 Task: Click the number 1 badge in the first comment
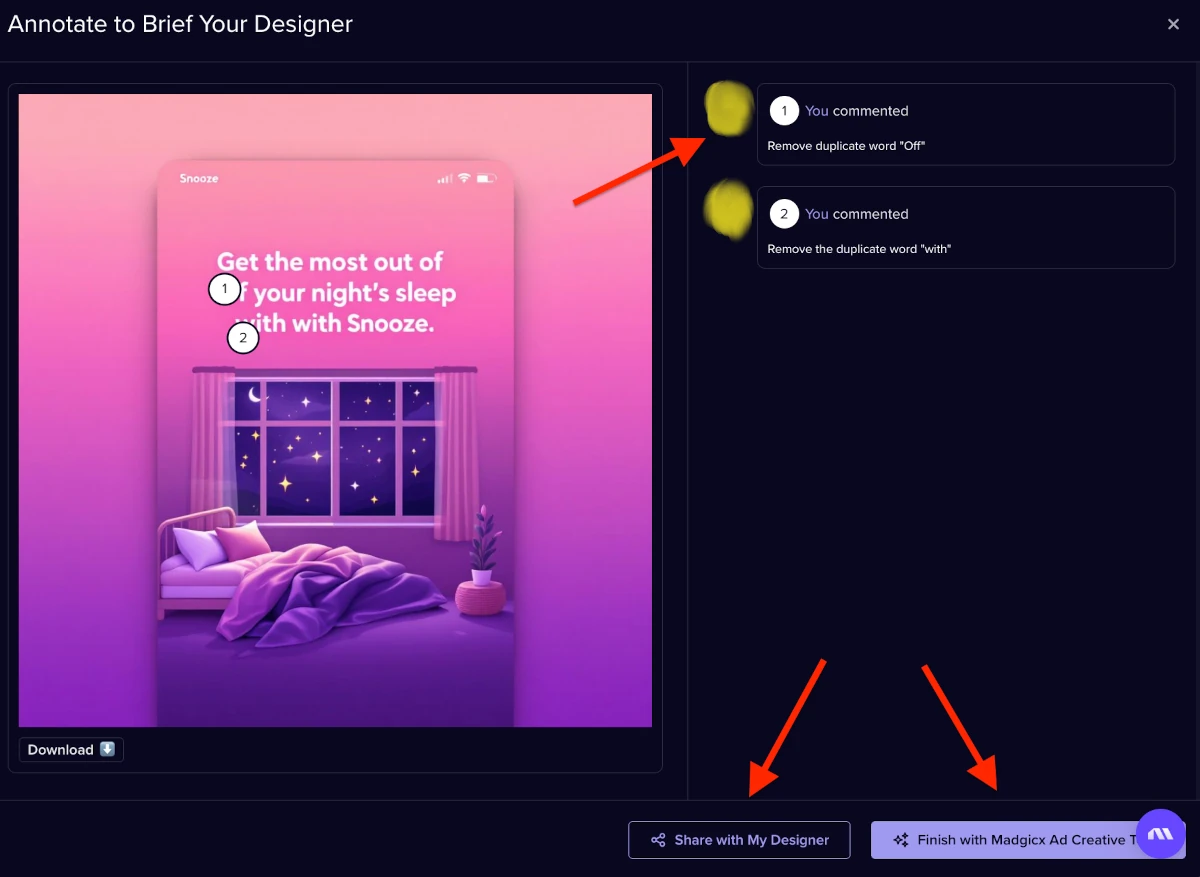[784, 111]
